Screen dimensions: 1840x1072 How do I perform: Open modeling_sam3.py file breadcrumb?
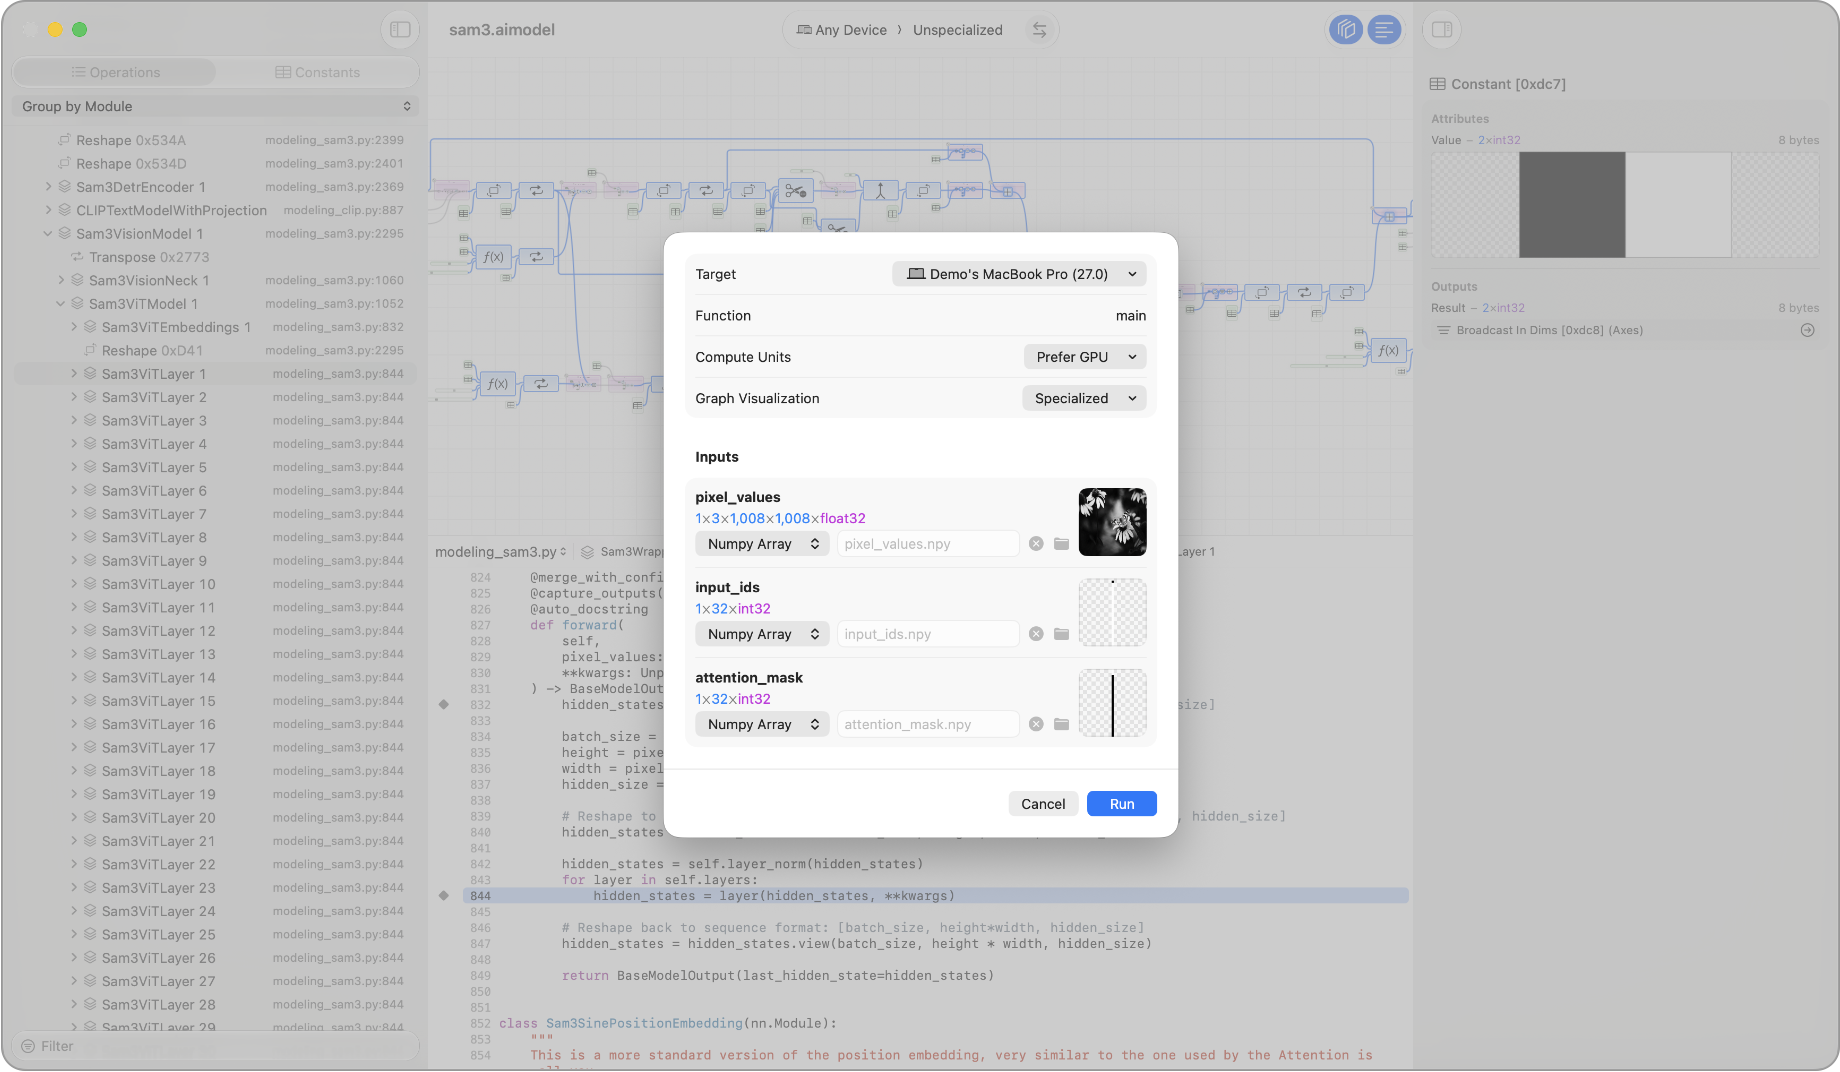(x=500, y=552)
